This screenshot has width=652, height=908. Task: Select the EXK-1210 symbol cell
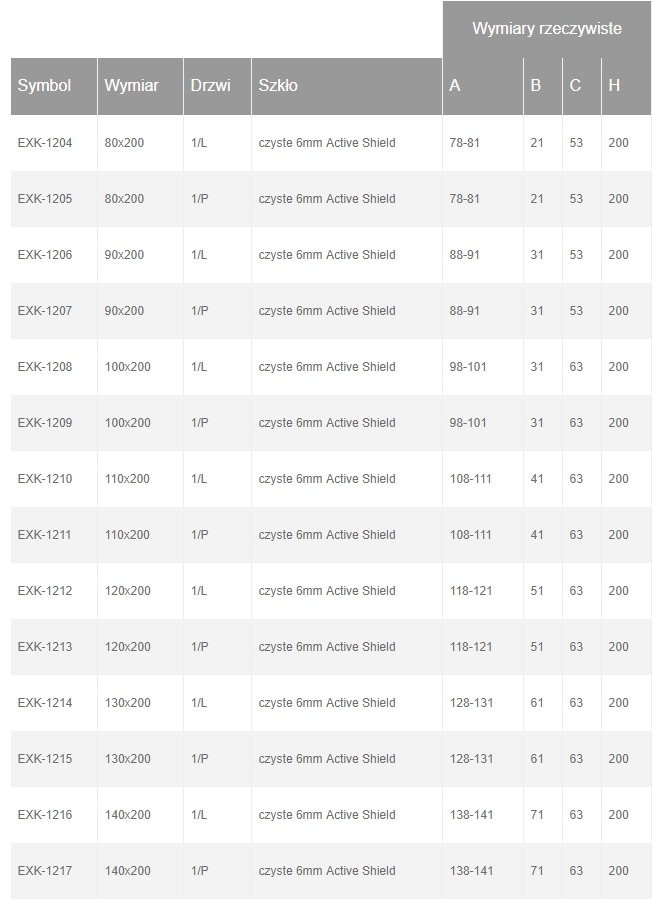click(45, 479)
